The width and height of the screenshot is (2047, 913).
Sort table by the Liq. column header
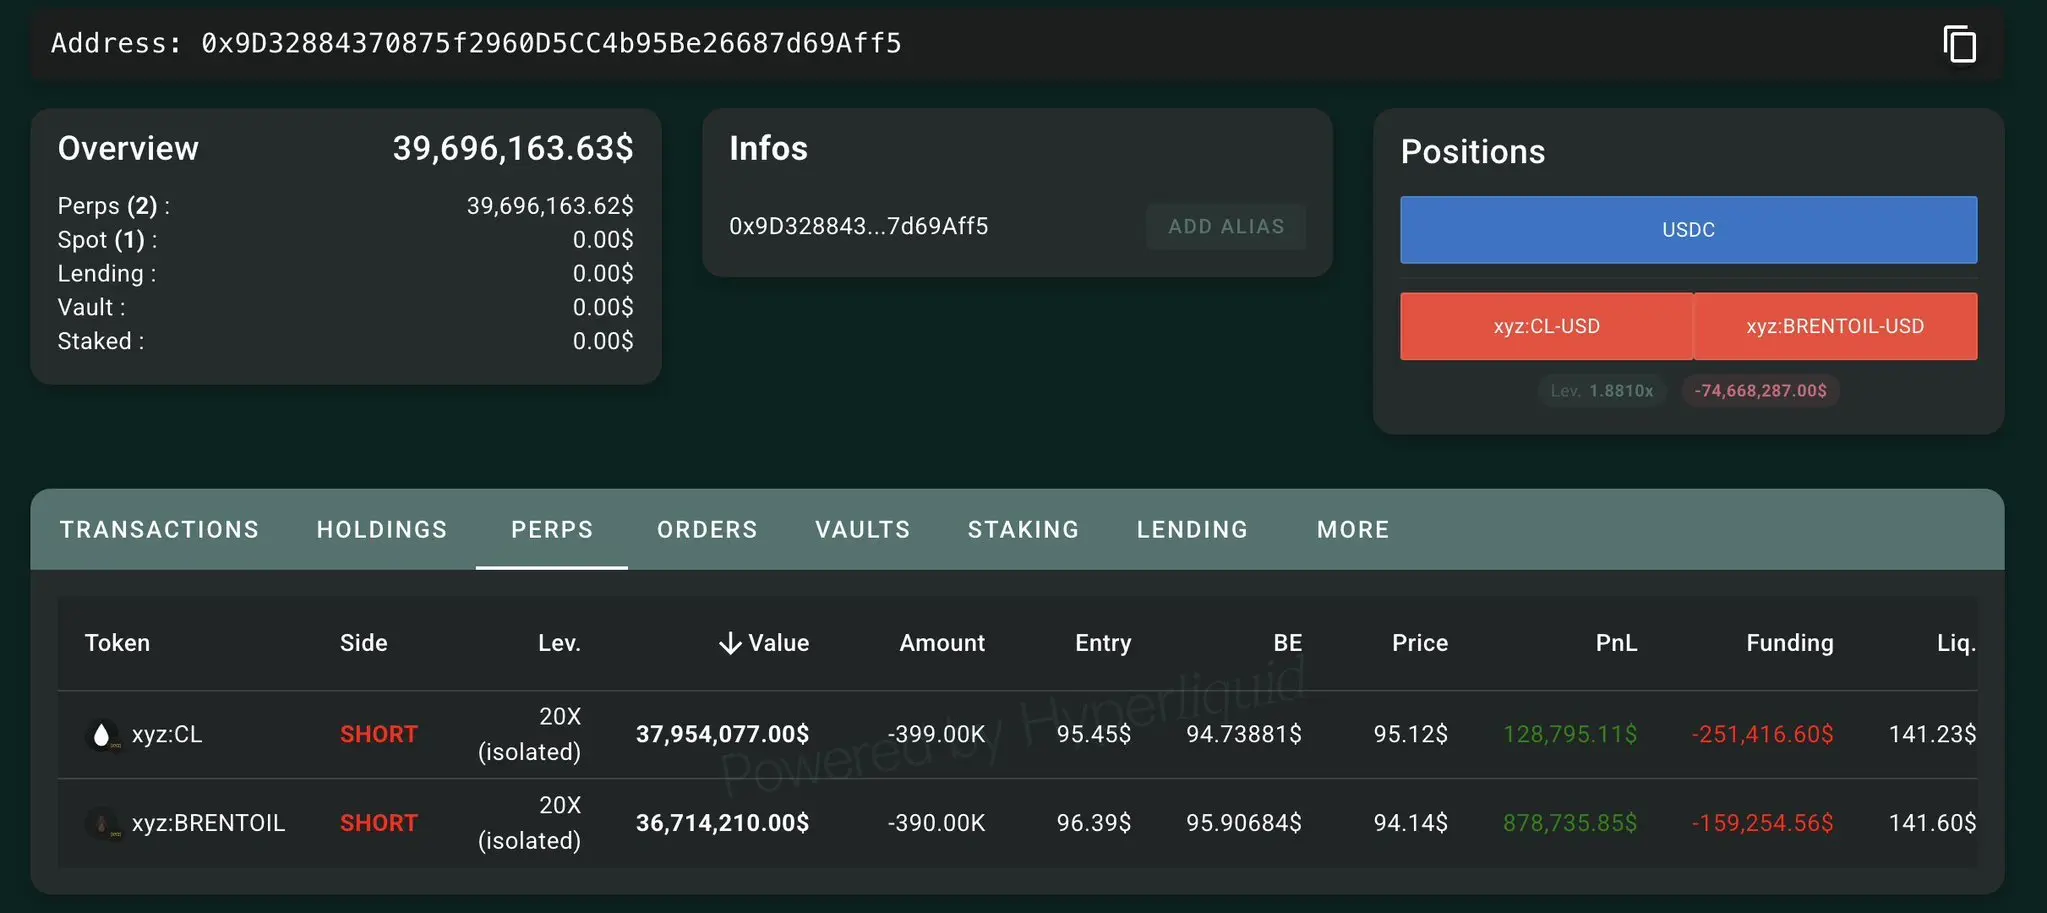click(1956, 643)
